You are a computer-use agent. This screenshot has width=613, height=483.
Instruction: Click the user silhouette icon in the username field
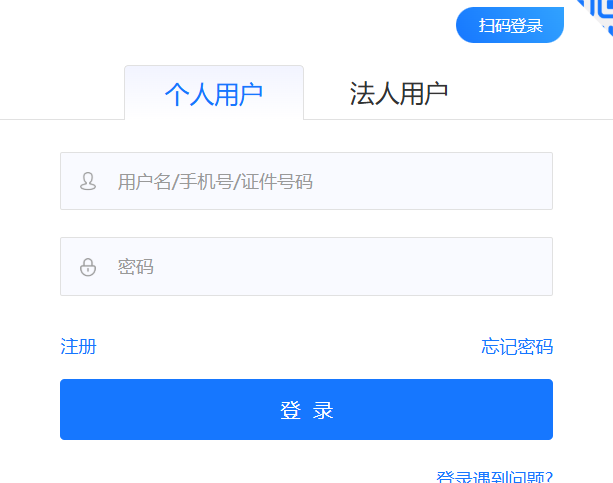88,182
